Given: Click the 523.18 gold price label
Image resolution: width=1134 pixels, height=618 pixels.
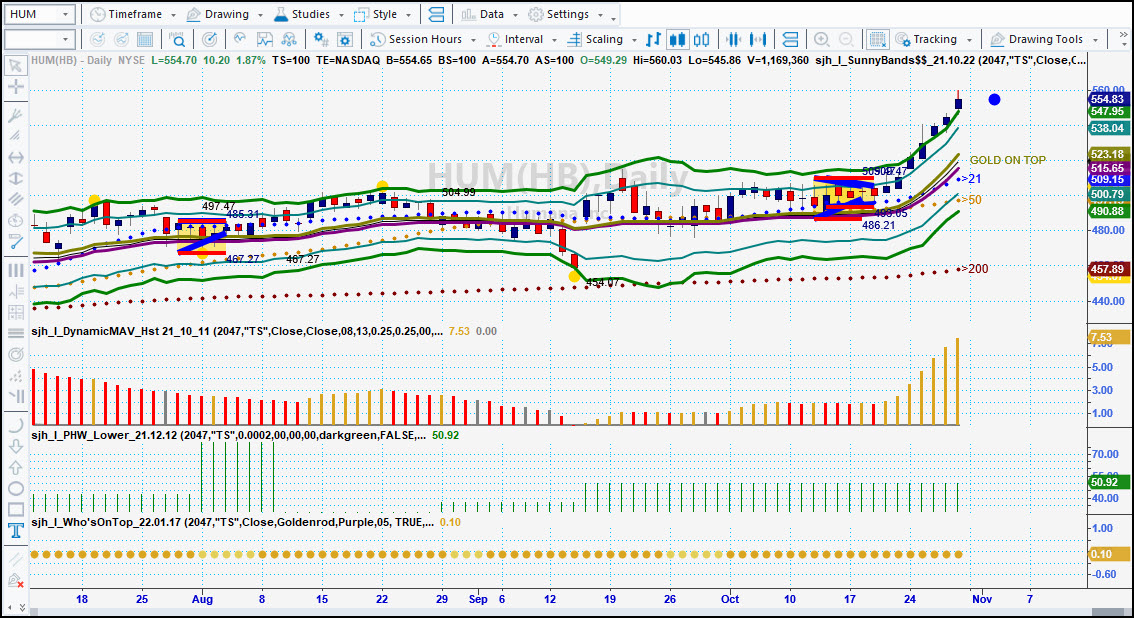Looking at the screenshot, I should [x=1107, y=154].
